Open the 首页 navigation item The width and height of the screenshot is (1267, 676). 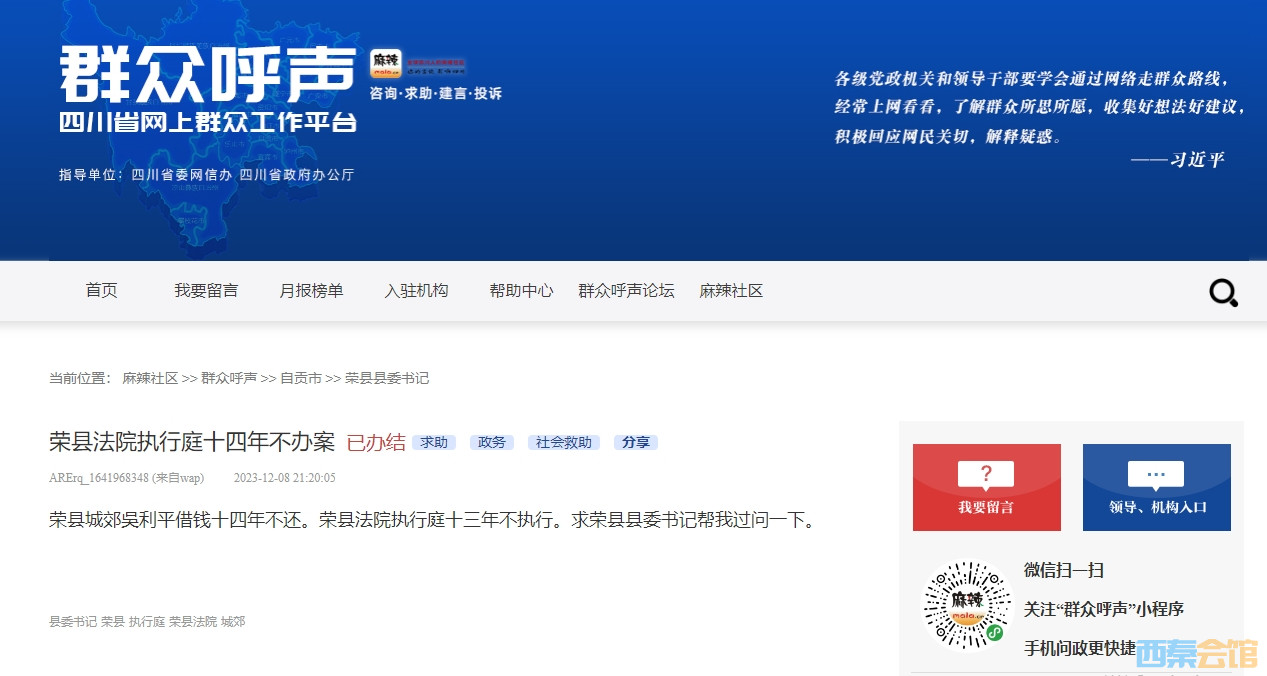tap(101, 291)
